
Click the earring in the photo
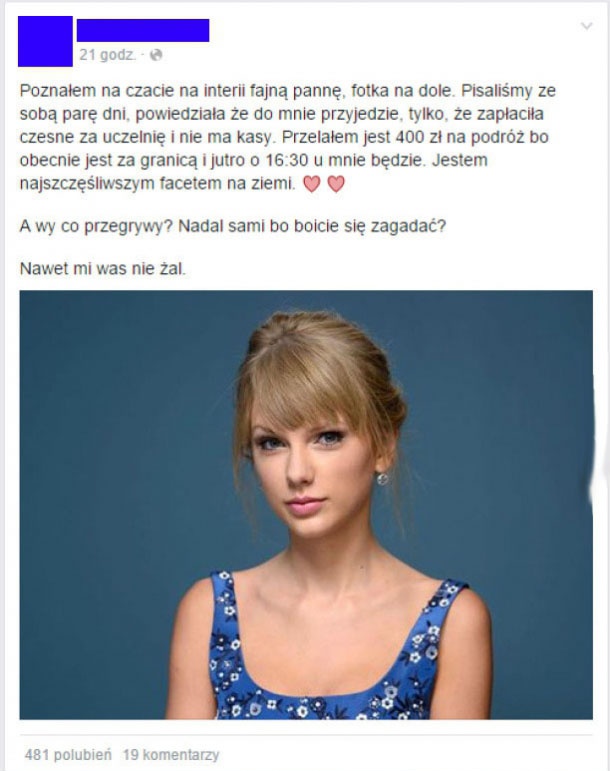[x=382, y=478]
